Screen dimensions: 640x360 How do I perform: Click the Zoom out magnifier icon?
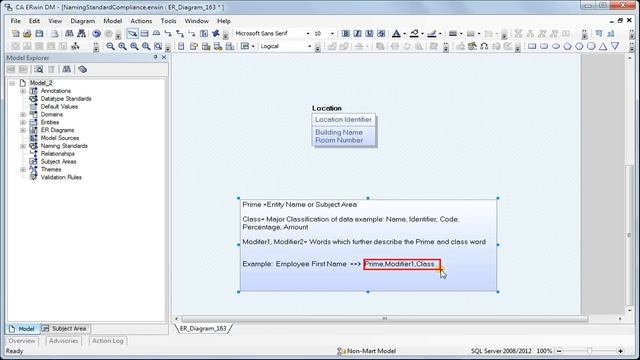(110, 46)
